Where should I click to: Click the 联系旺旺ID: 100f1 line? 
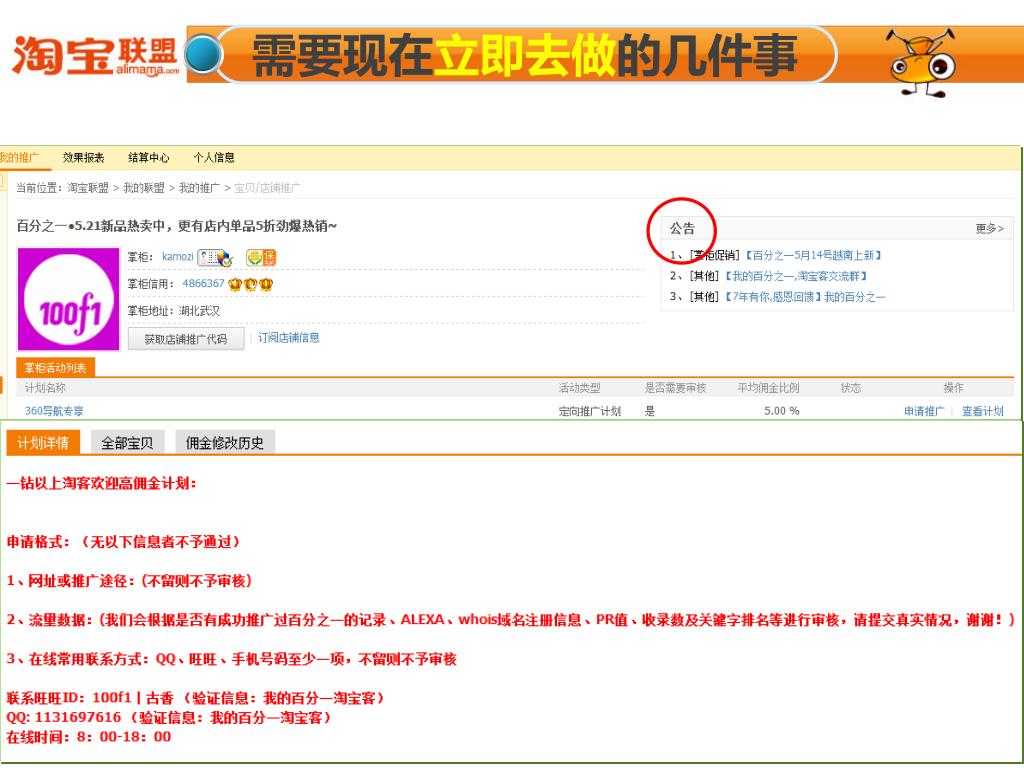(195, 697)
